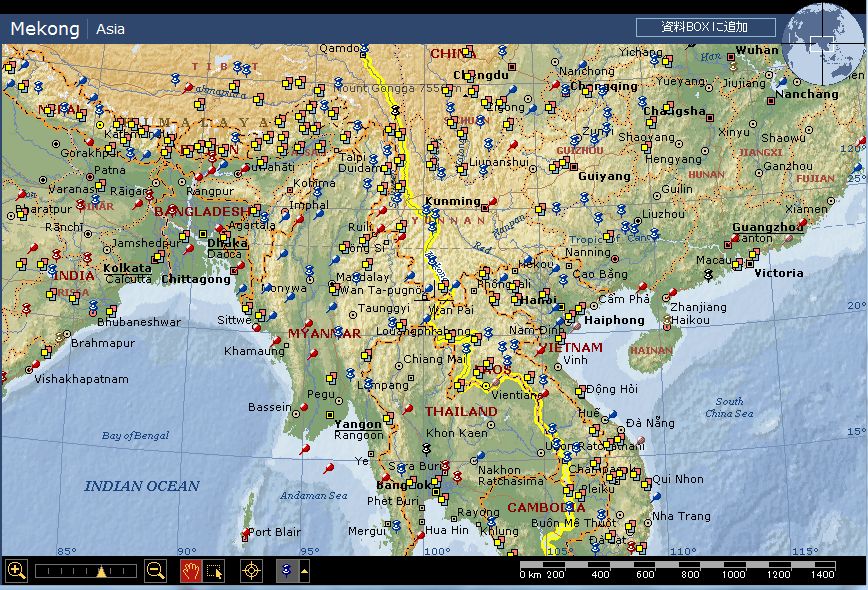The image size is (868, 590).
Task: Click the Chengdu city label
Action: [x=480, y=75]
